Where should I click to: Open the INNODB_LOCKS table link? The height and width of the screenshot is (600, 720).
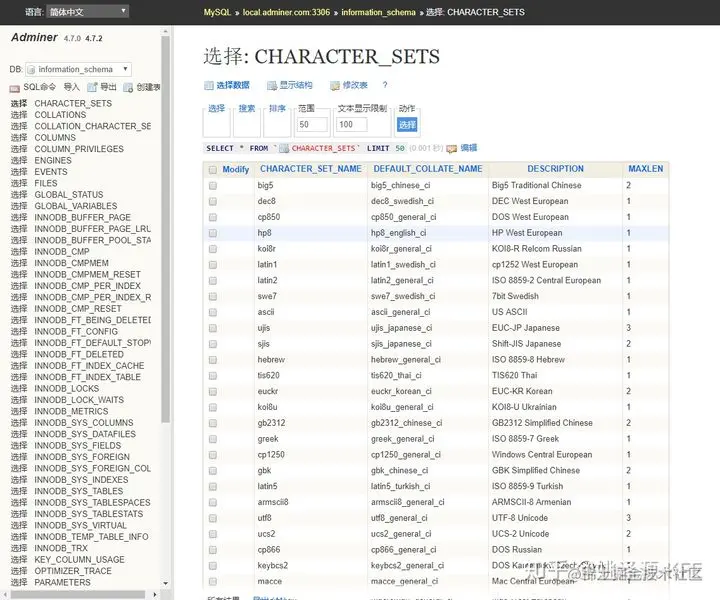pyautogui.click(x=67, y=388)
